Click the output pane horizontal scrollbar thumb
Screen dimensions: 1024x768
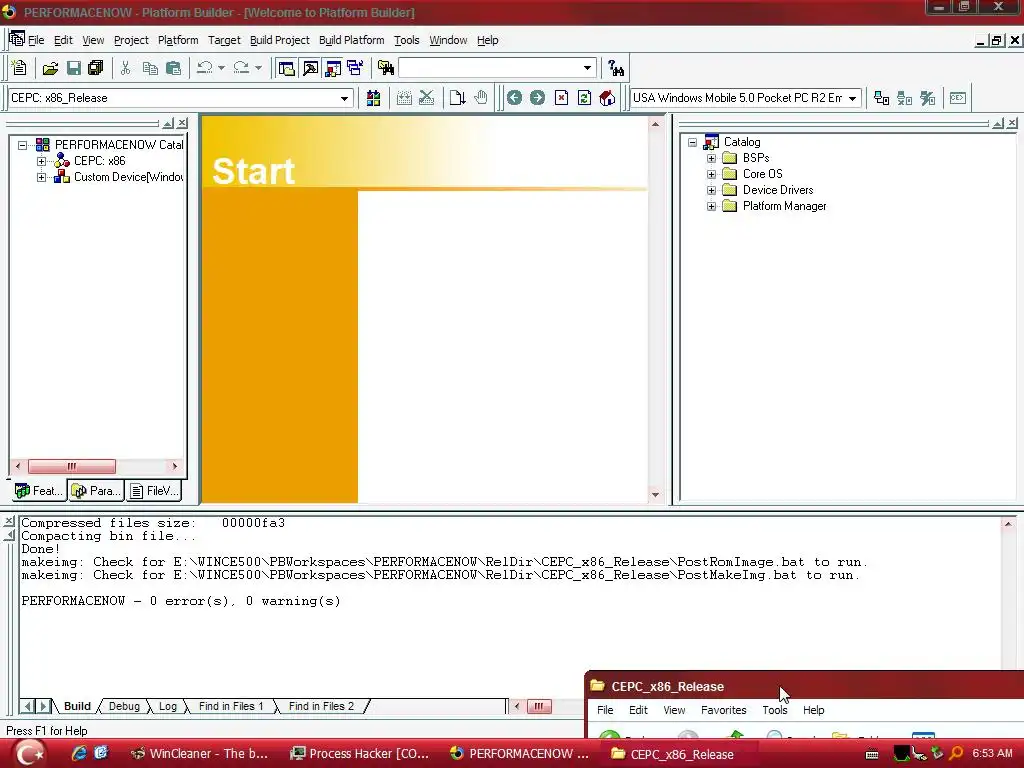tap(539, 706)
